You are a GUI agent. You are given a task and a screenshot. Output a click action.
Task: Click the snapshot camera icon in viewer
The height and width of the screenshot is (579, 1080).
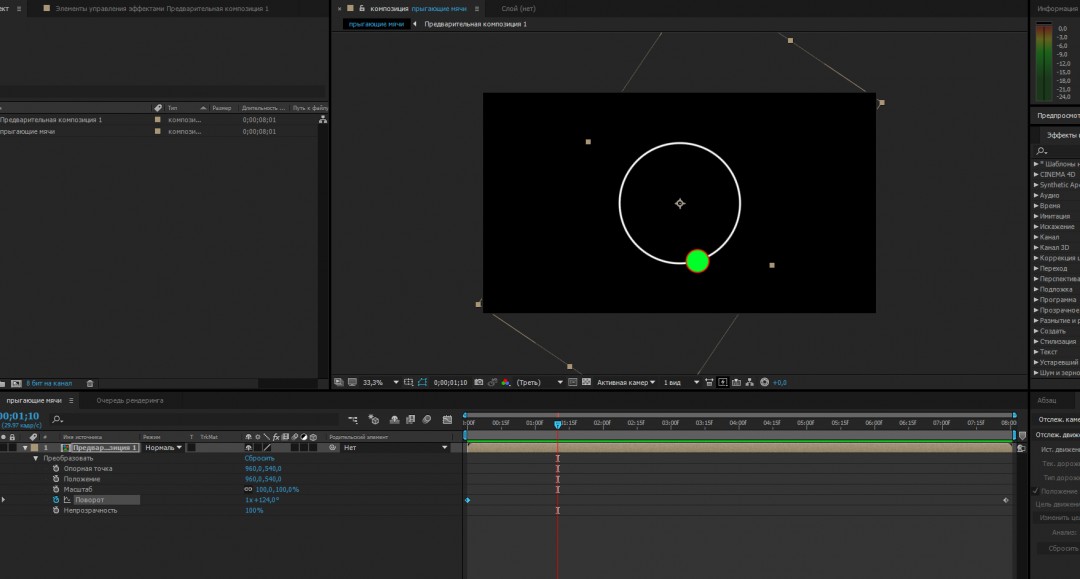click(479, 382)
